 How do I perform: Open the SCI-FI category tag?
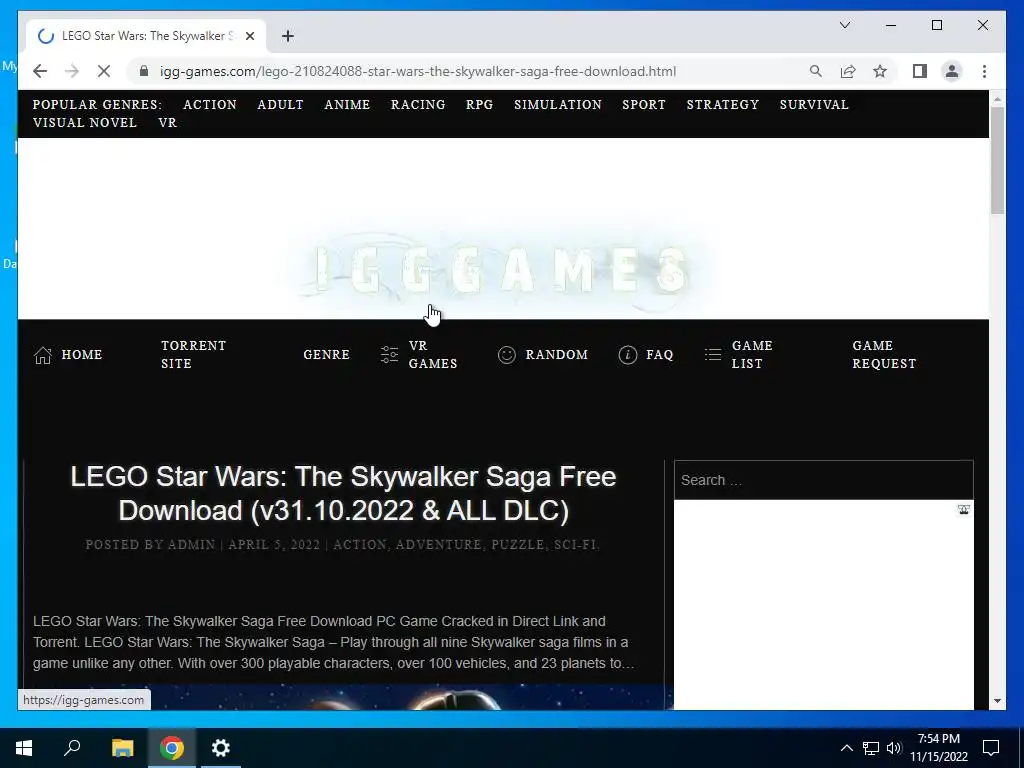click(575, 545)
